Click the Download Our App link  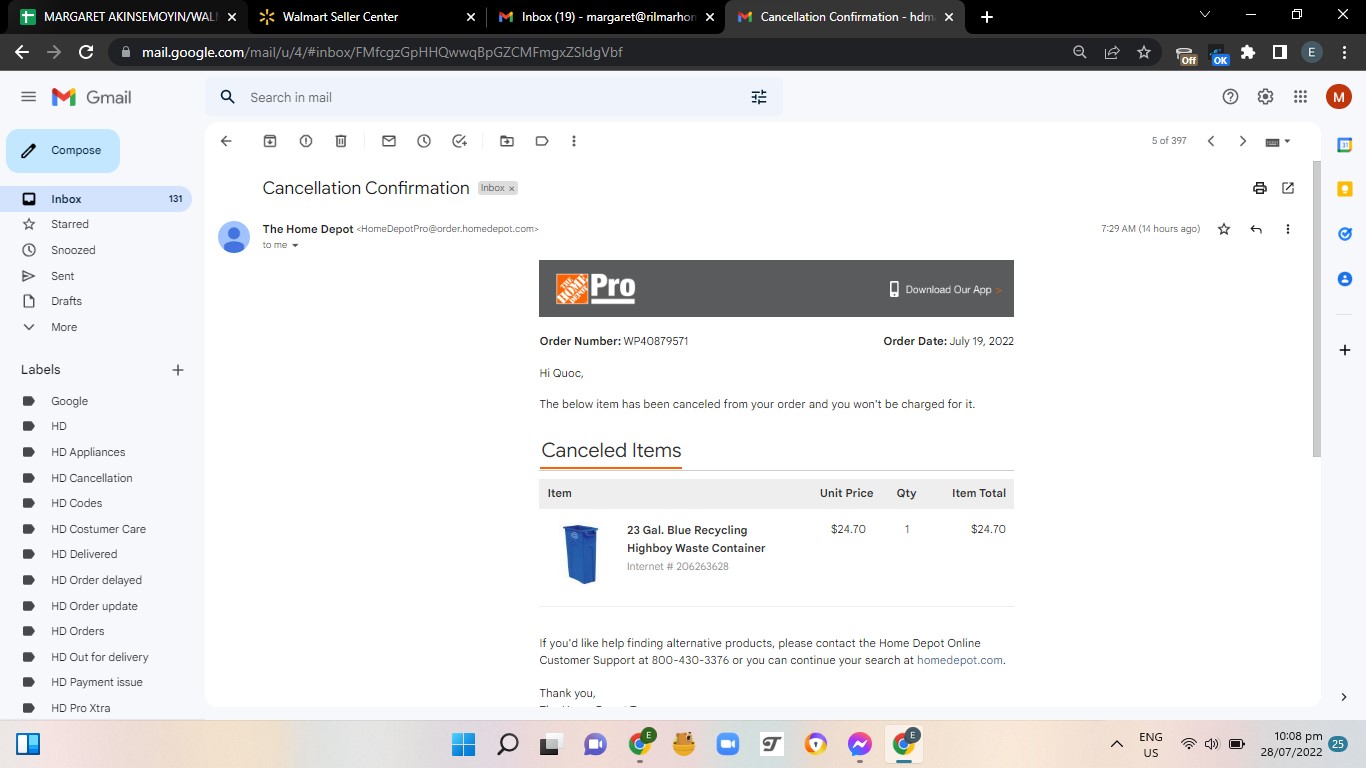[945, 290]
